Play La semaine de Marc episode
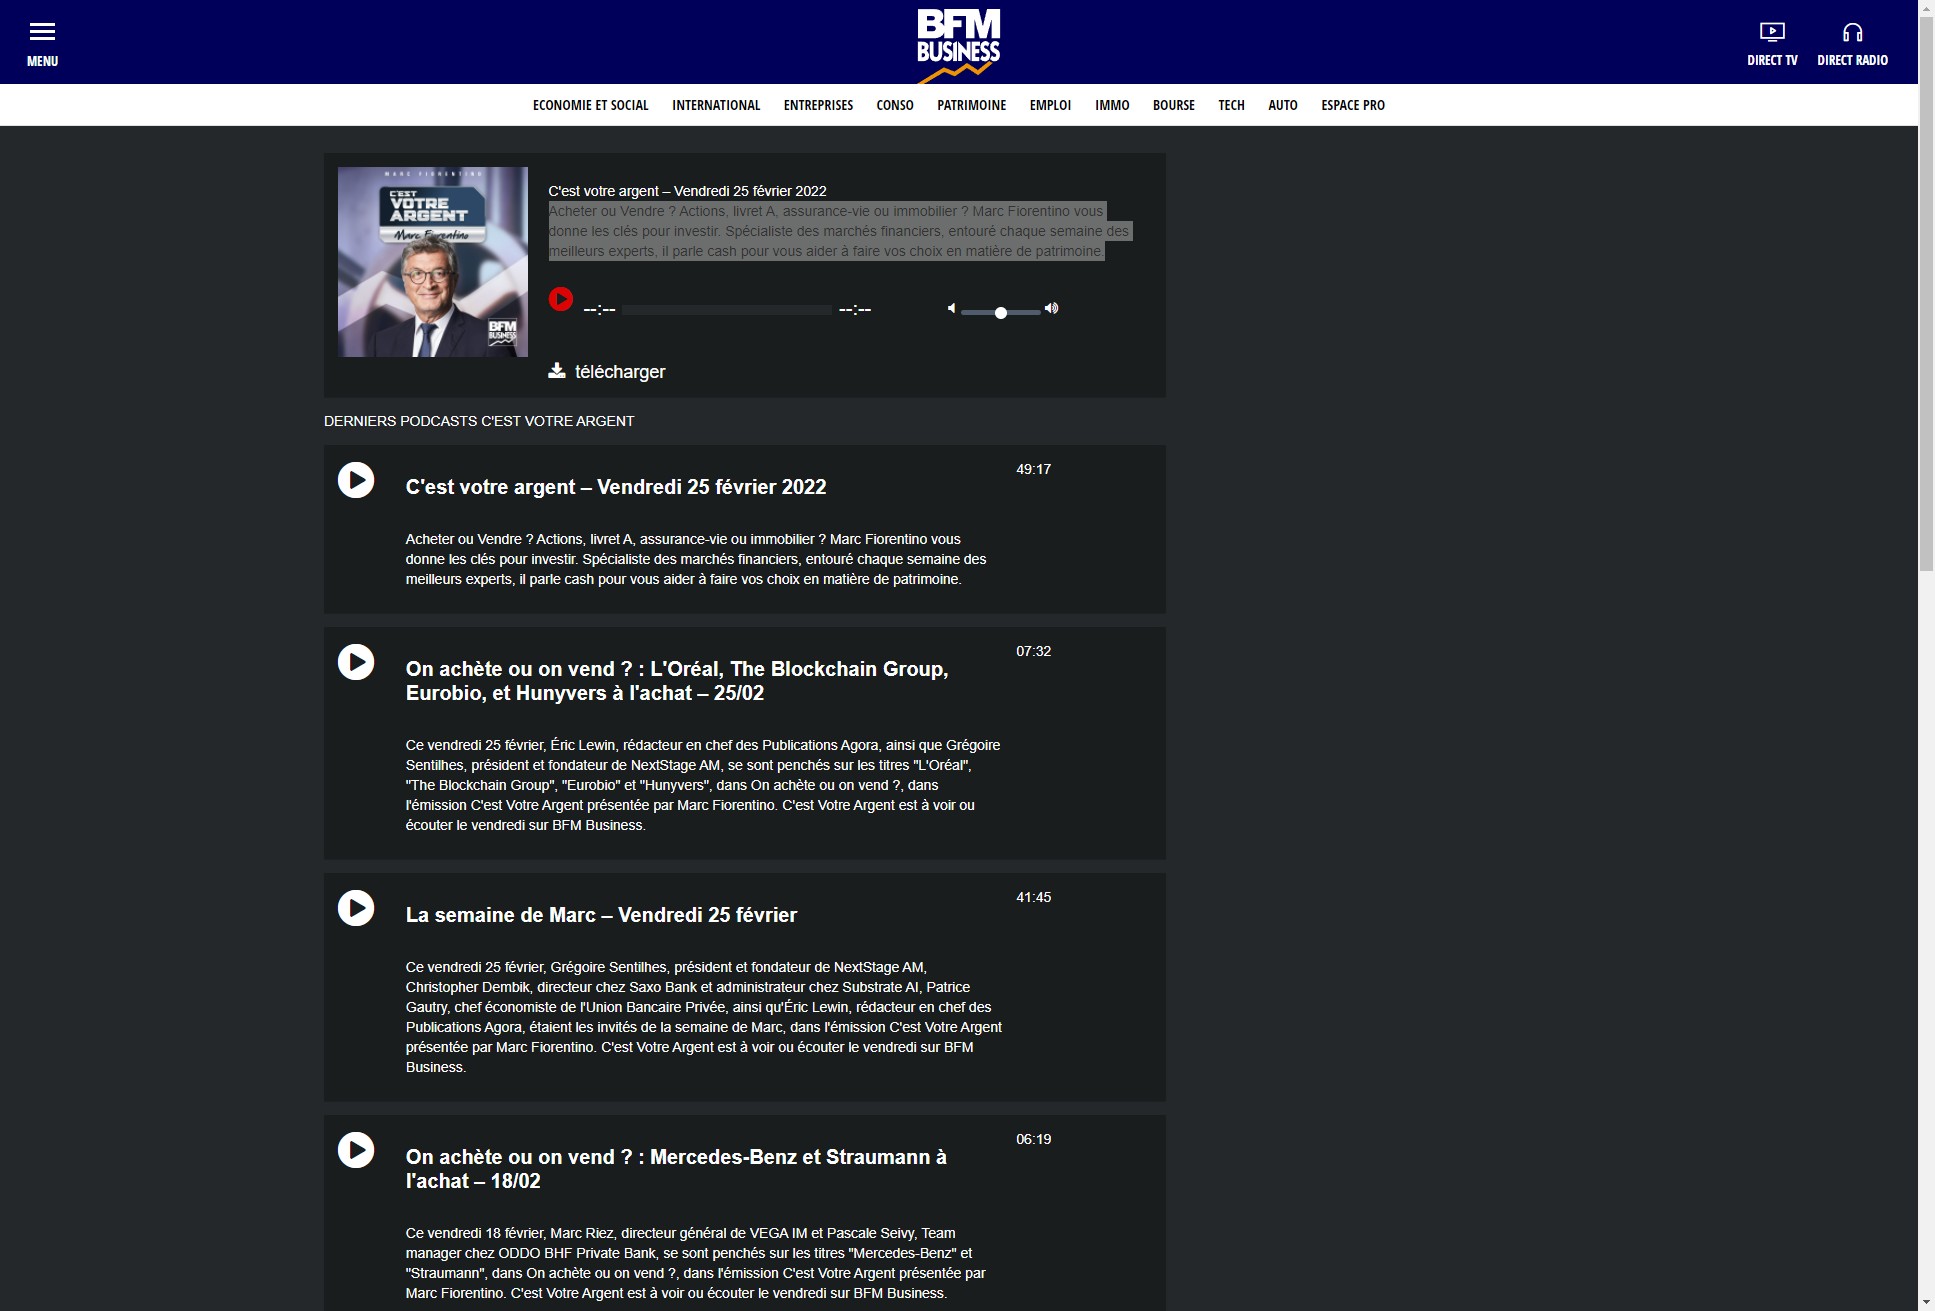The height and width of the screenshot is (1311, 1935). tap(356, 908)
